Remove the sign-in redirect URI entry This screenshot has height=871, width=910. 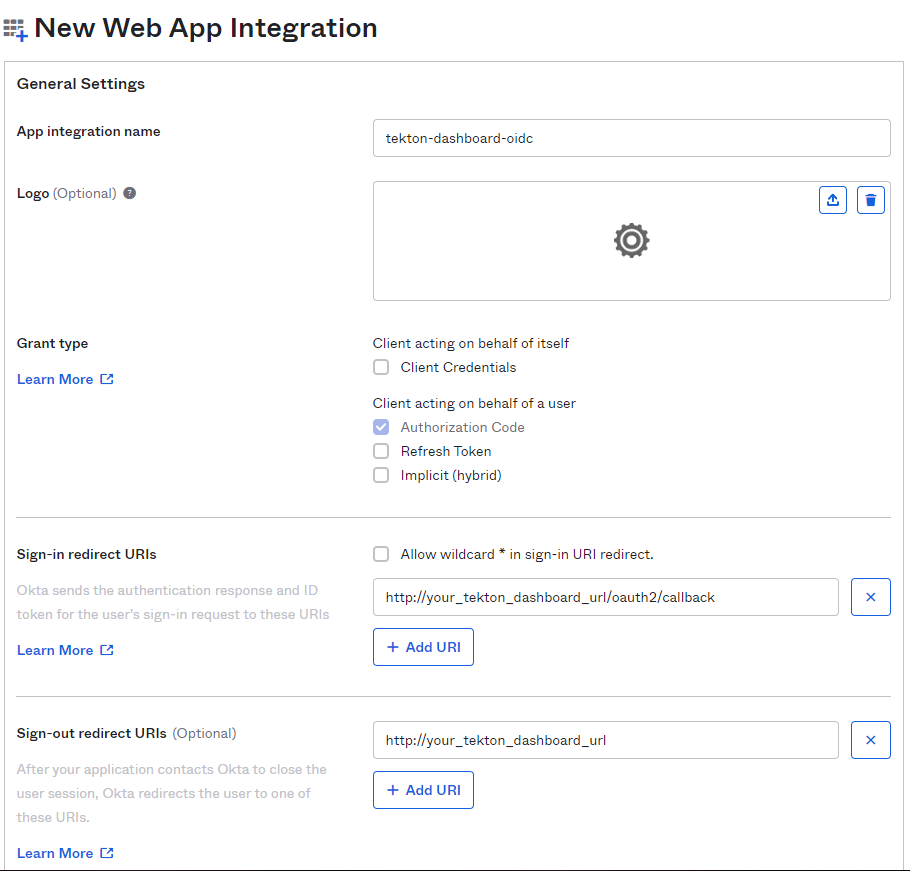[870, 597]
